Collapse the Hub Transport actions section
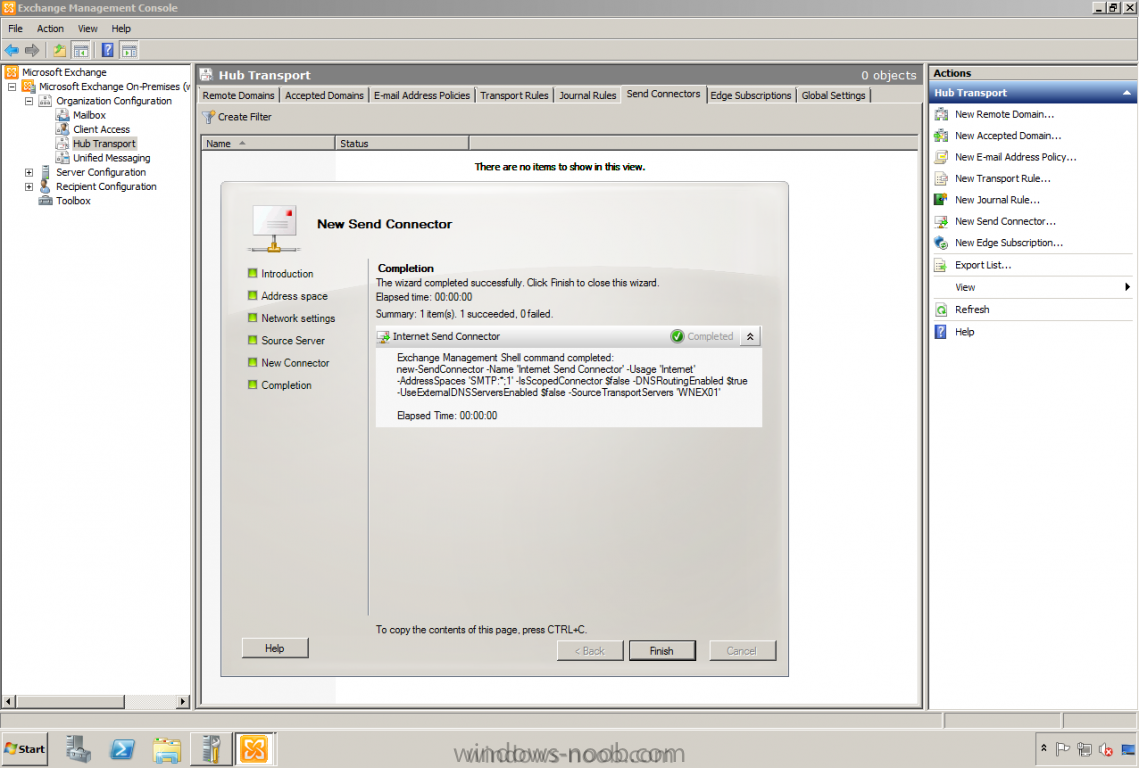 pyautogui.click(x=1127, y=93)
